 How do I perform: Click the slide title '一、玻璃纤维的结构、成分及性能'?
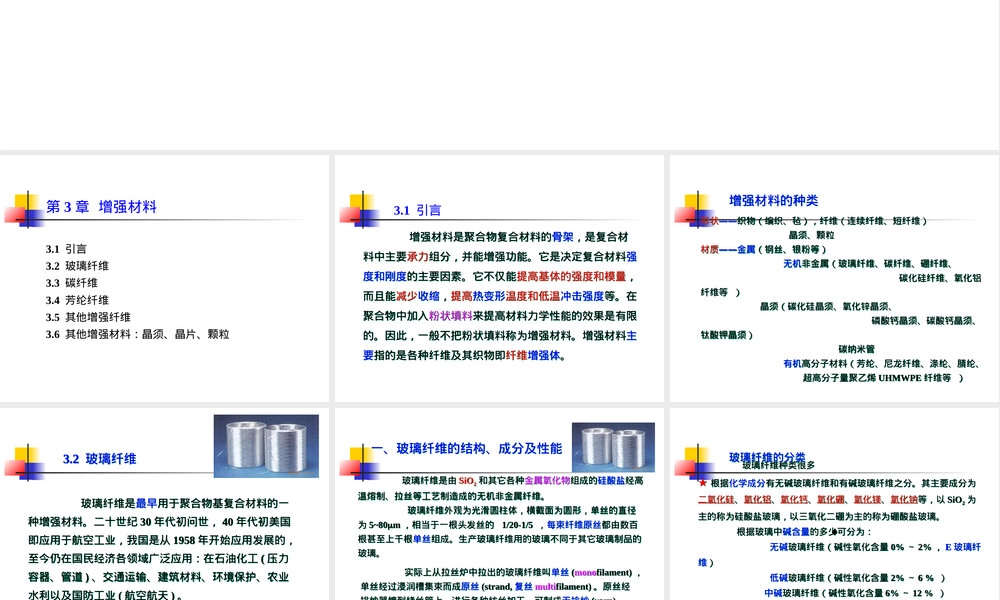pos(467,449)
